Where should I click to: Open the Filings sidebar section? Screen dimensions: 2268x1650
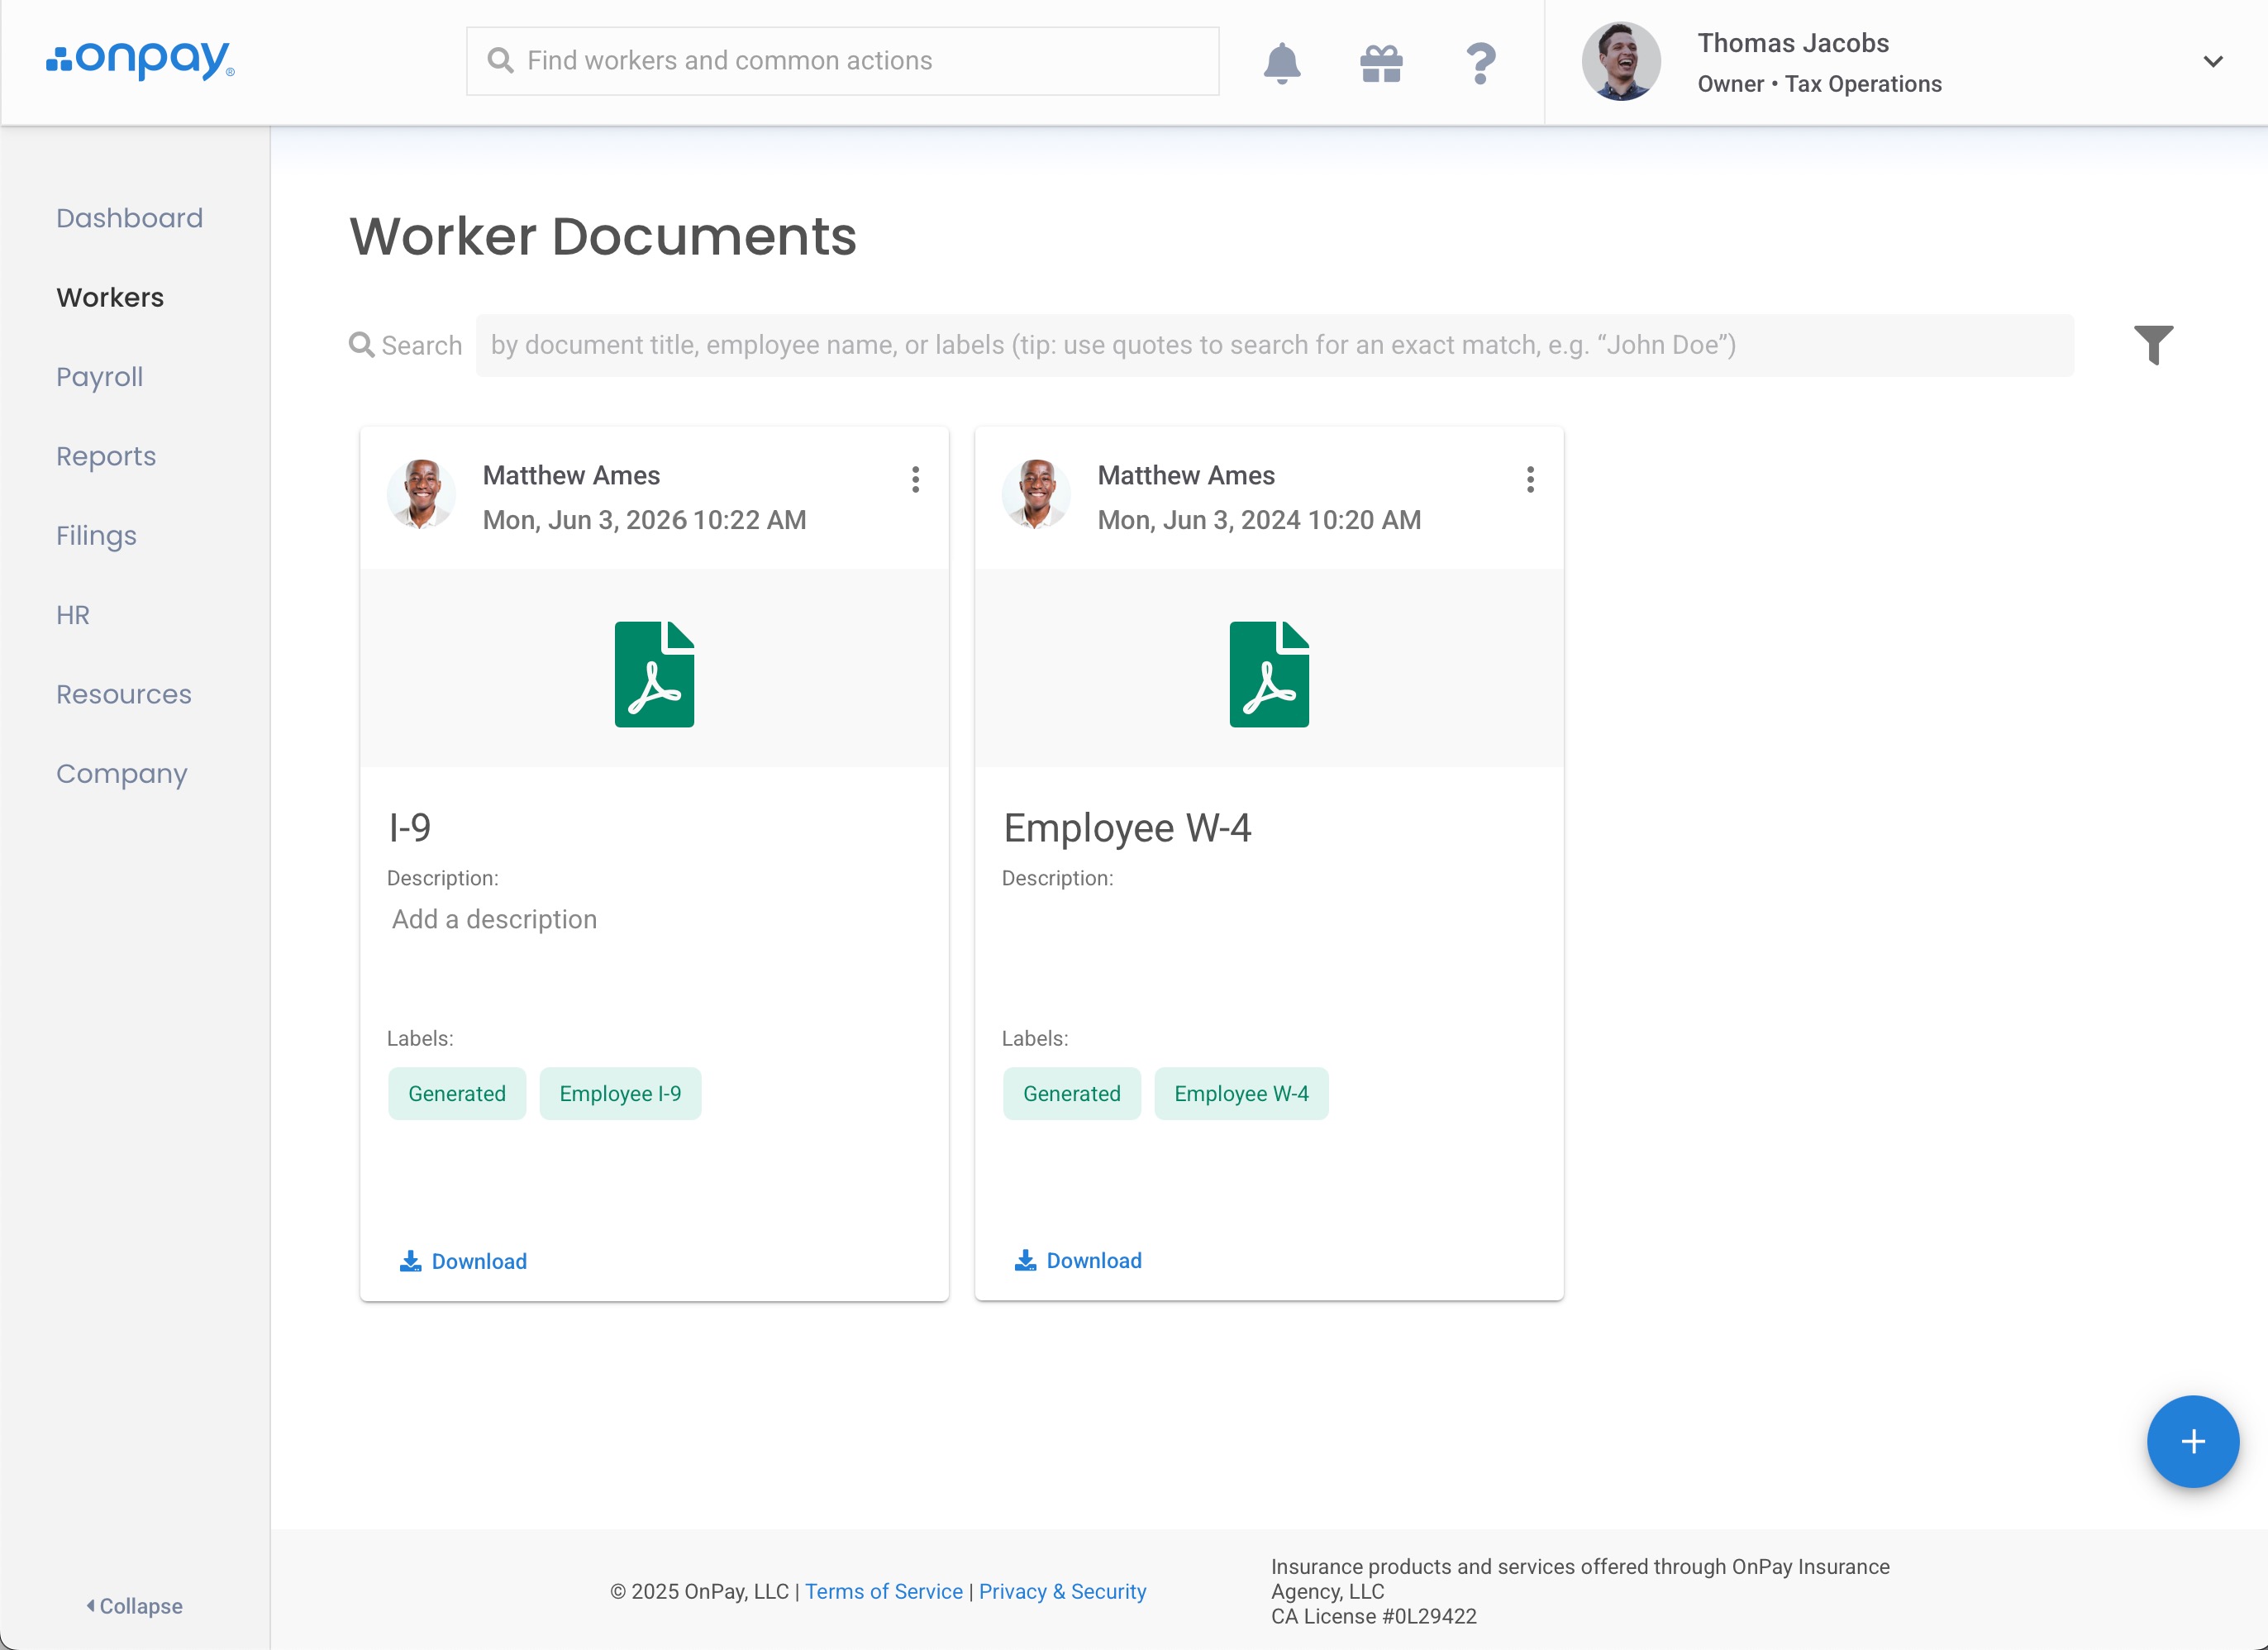96,536
